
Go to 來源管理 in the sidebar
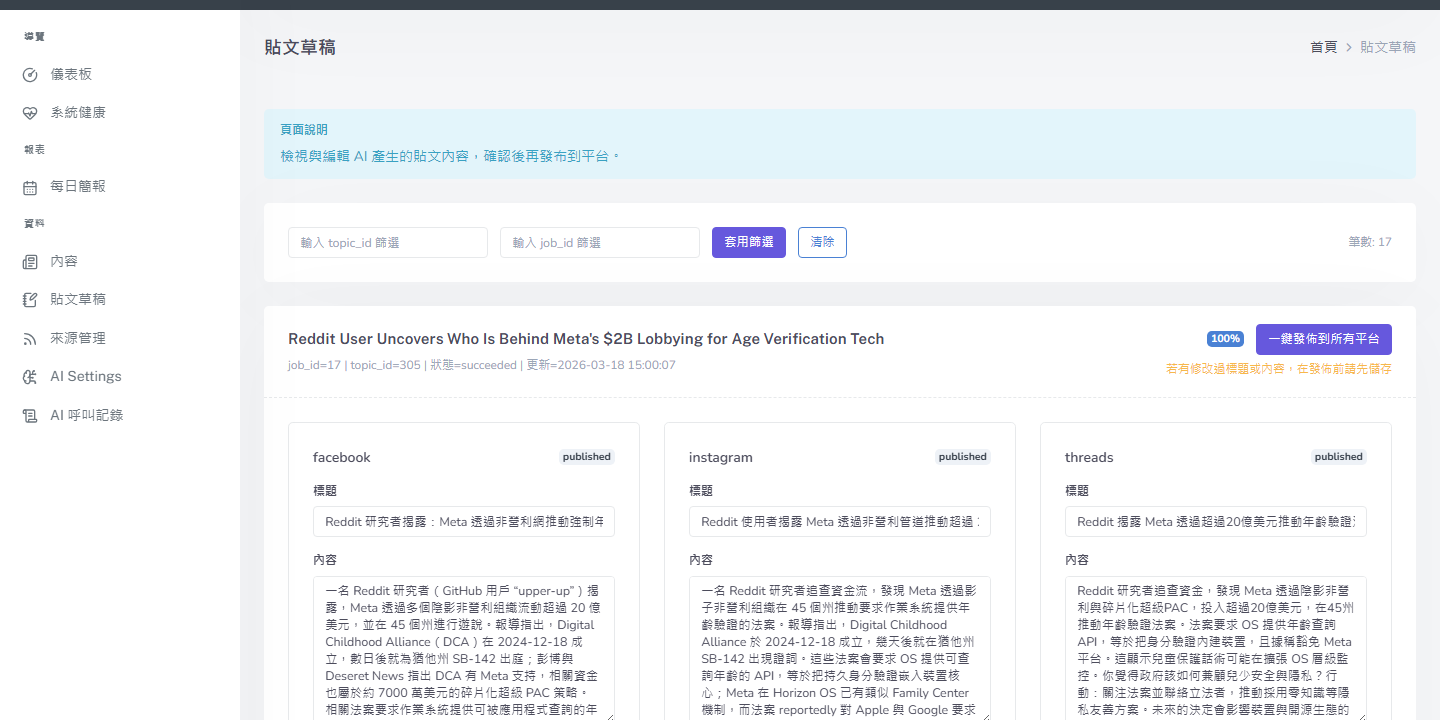coord(78,339)
